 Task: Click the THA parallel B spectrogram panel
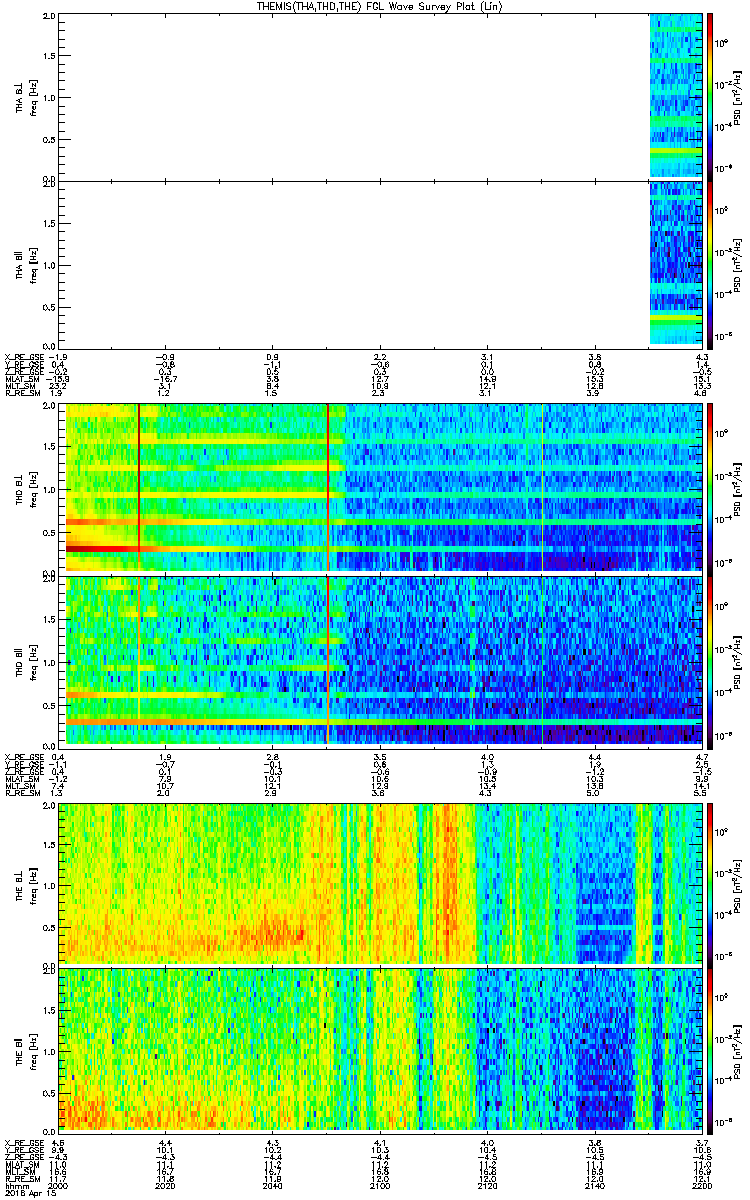tap(381, 264)
